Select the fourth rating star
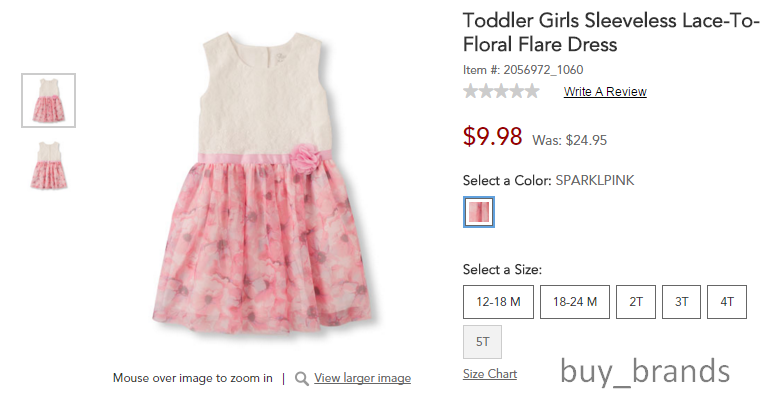 (517, 91)
